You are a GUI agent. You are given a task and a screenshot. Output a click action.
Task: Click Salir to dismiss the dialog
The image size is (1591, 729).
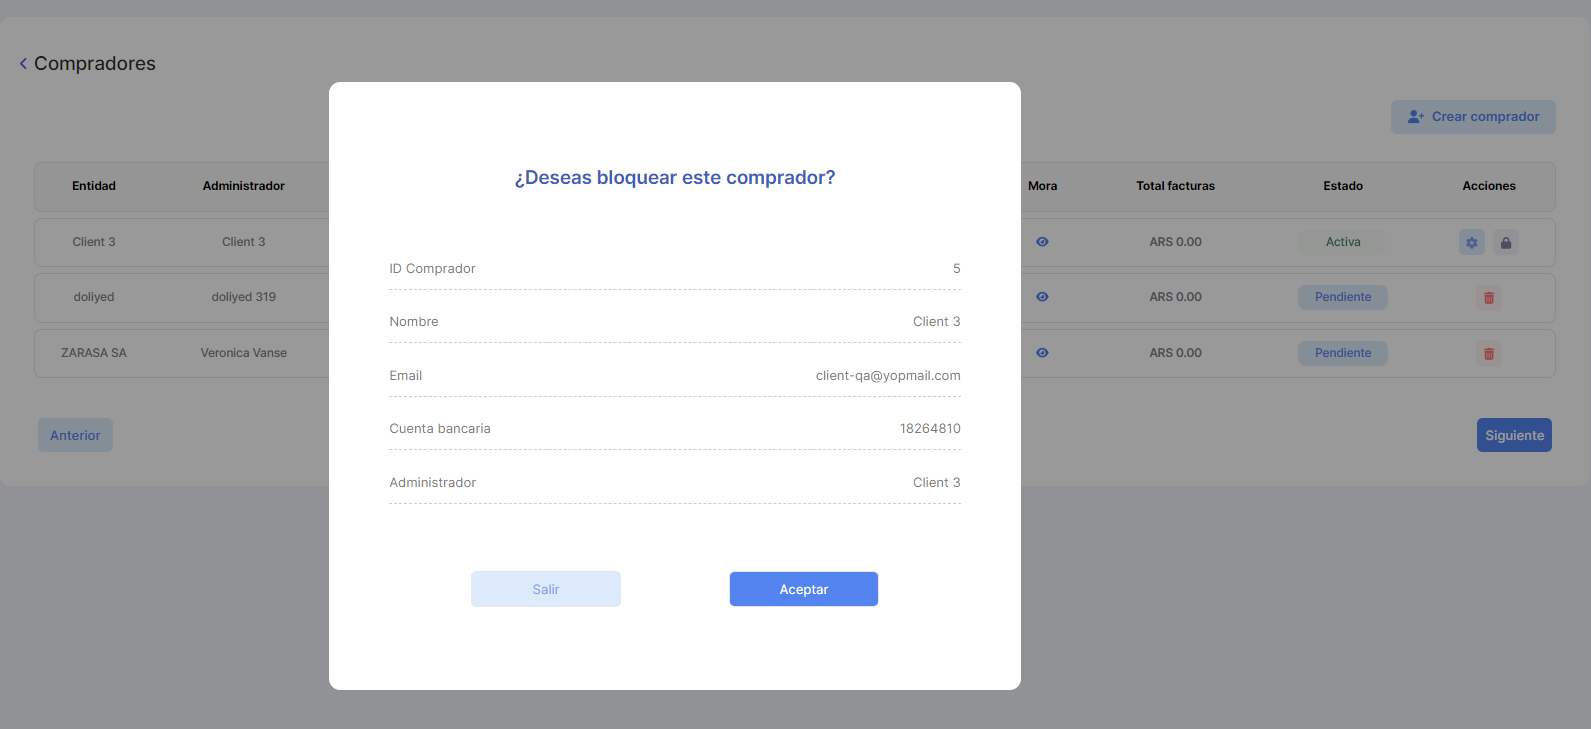click(546, 589)
